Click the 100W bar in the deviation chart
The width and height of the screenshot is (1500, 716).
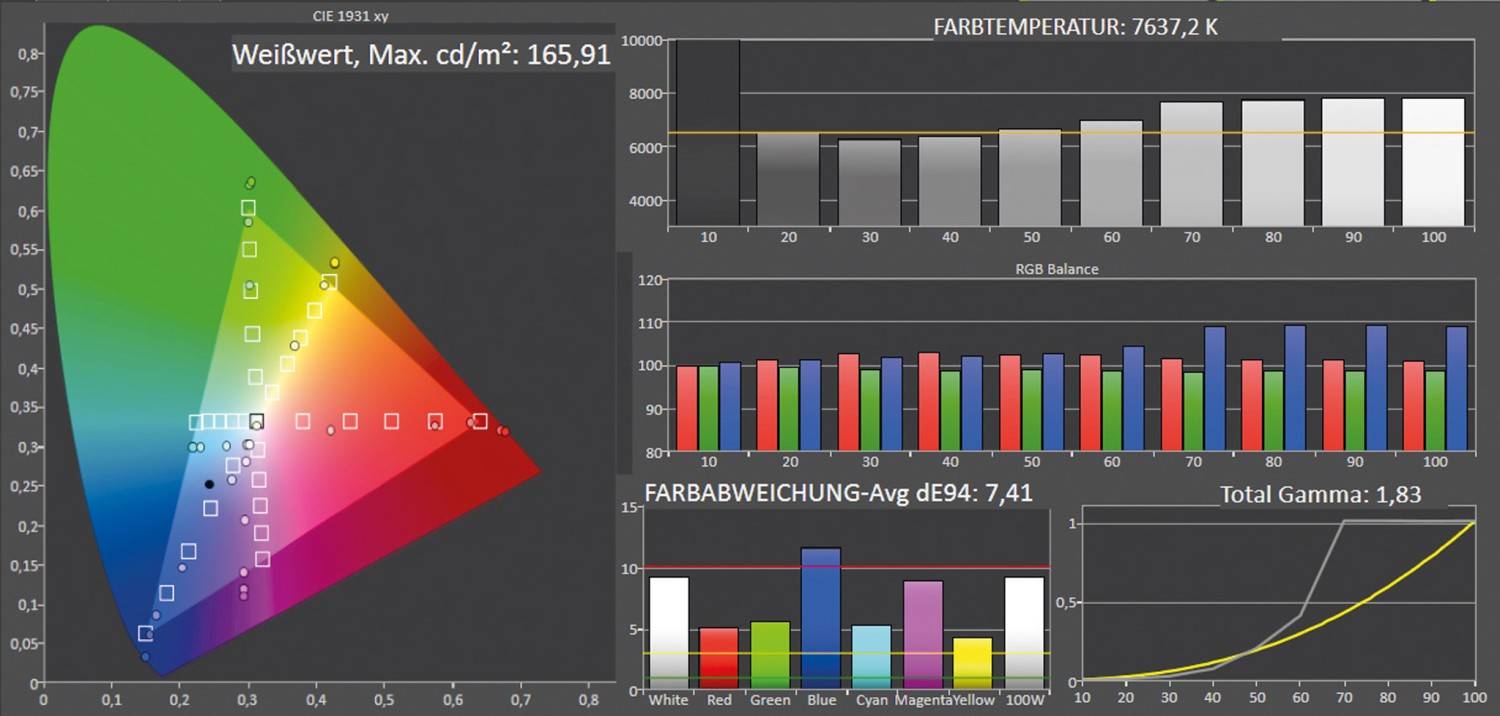coord(1024,629)
